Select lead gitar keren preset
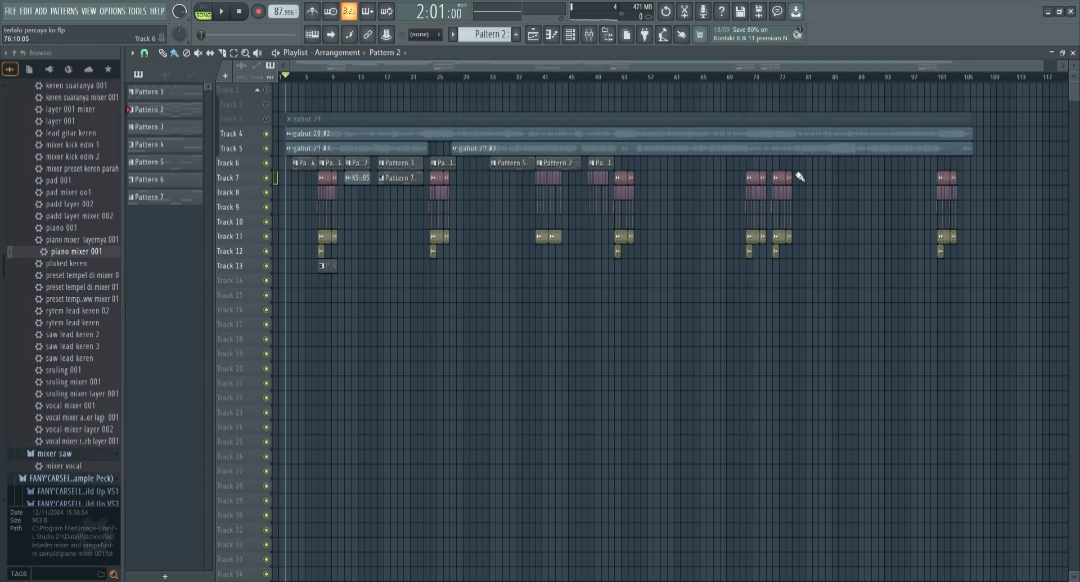1080x582 pixels. (x=70, y=133)
